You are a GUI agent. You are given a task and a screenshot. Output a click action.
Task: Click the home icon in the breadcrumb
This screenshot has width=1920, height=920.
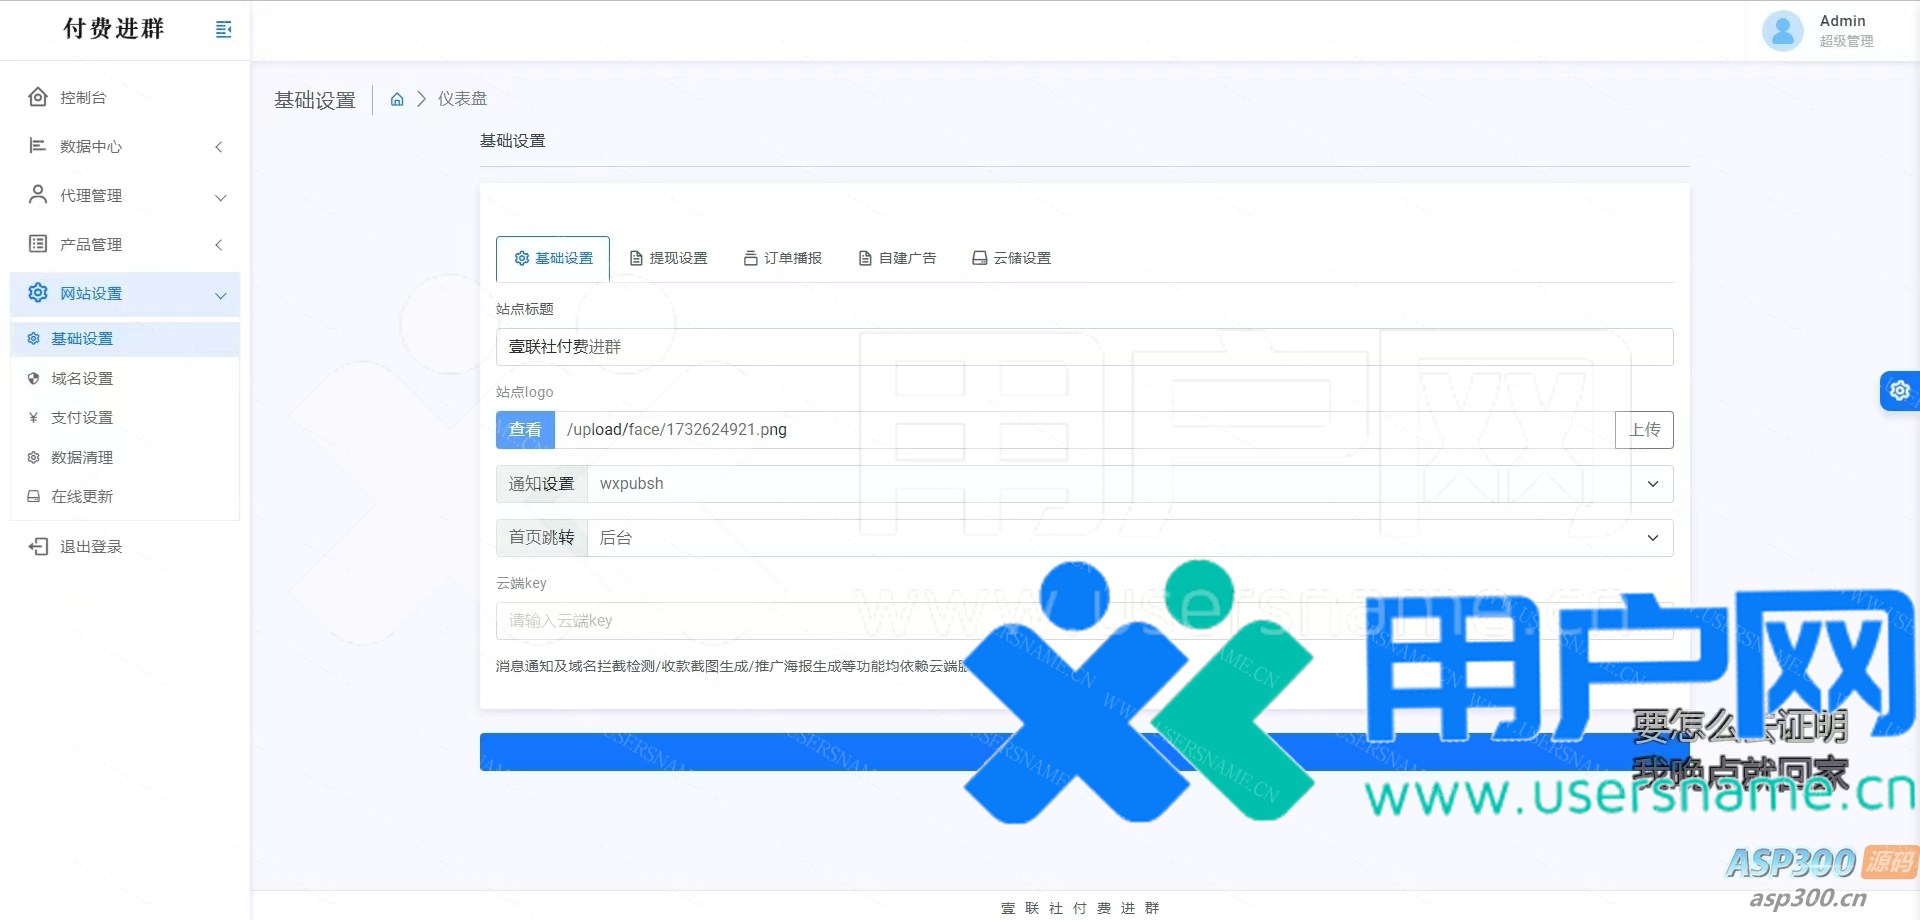397,99
